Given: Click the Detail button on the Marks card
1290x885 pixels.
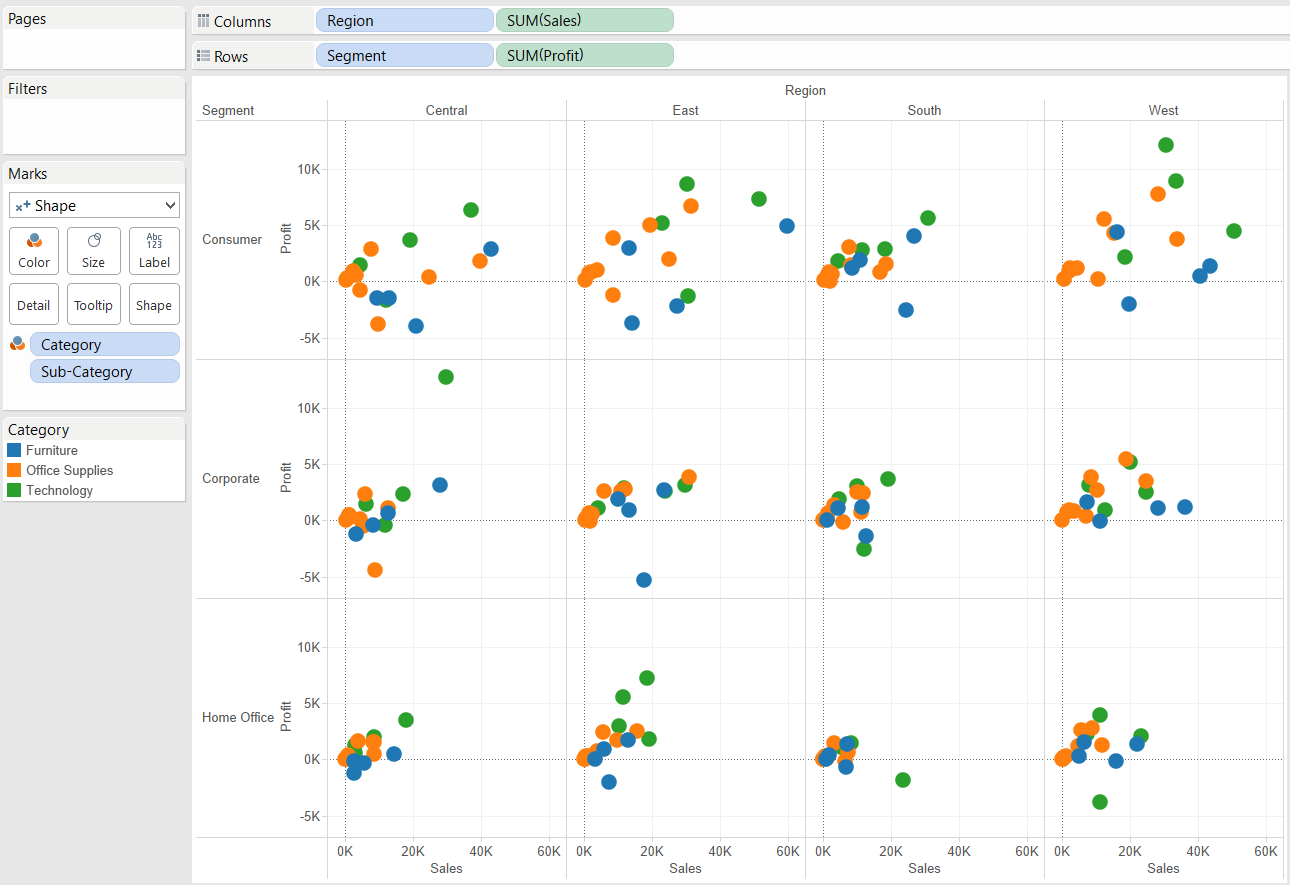Looking at the screenshot, I should coord(33,304).
